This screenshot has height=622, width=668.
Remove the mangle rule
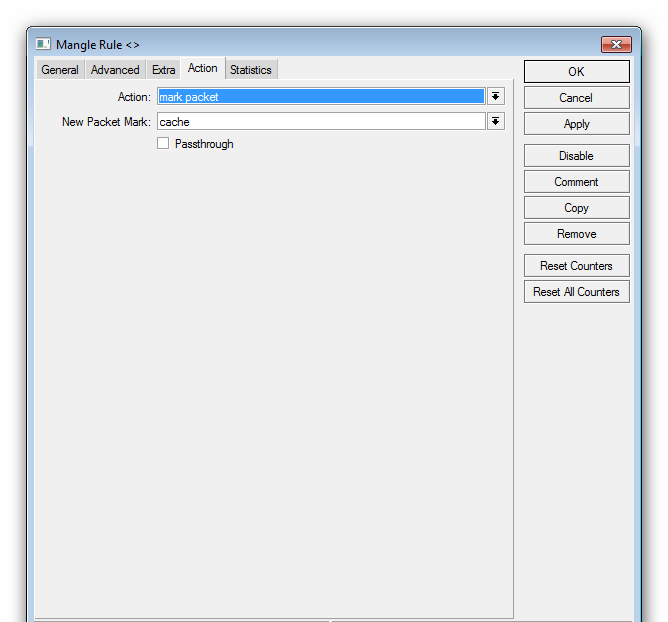click(x=576, y=234)
